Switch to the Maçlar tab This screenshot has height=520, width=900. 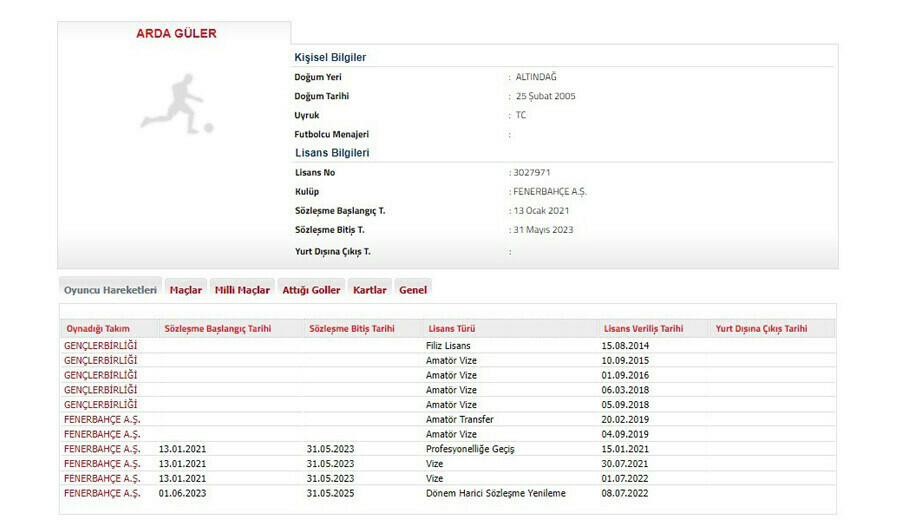coord(185,290)
